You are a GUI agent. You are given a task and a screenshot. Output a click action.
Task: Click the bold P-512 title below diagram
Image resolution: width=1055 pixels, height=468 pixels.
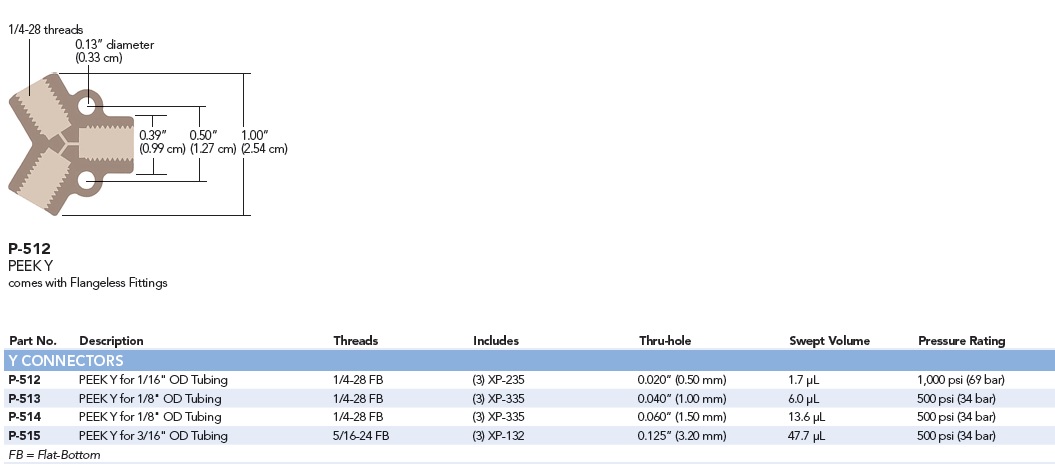coord(29,249)
